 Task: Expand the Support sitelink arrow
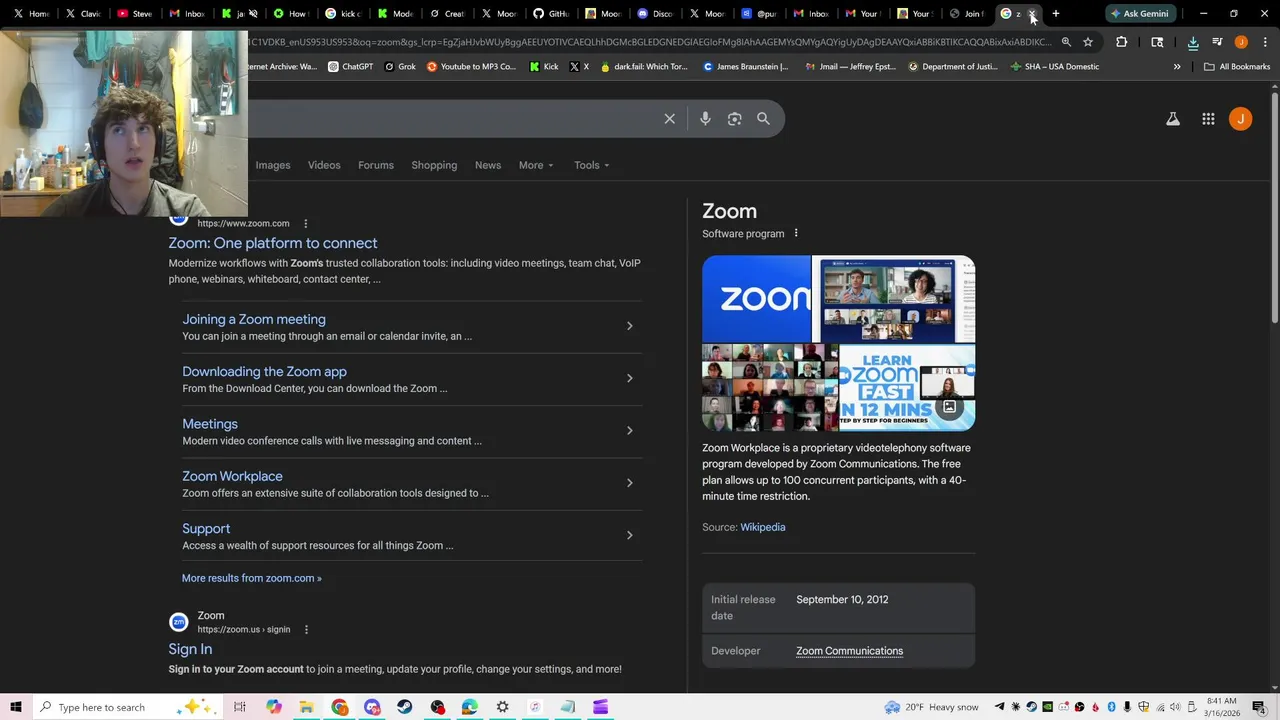[629, 535]
